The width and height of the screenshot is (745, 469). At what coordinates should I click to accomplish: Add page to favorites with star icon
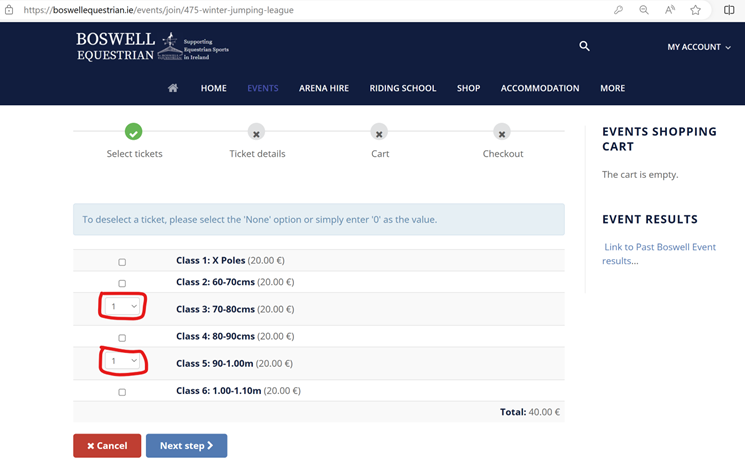point(696,10)
